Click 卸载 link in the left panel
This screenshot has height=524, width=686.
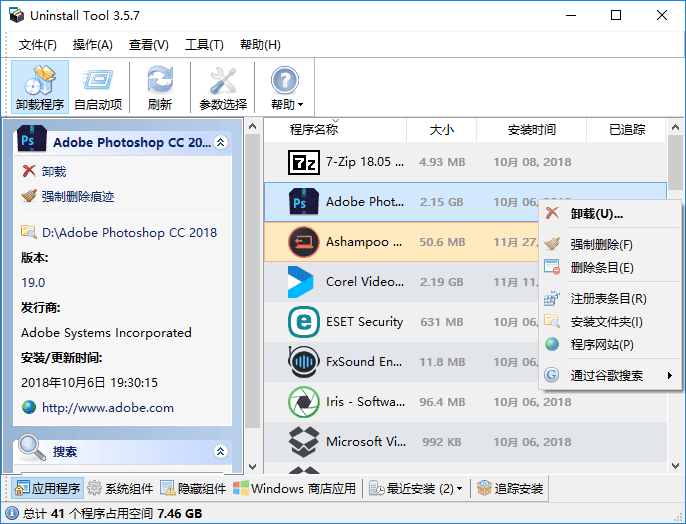pos(54,171)
